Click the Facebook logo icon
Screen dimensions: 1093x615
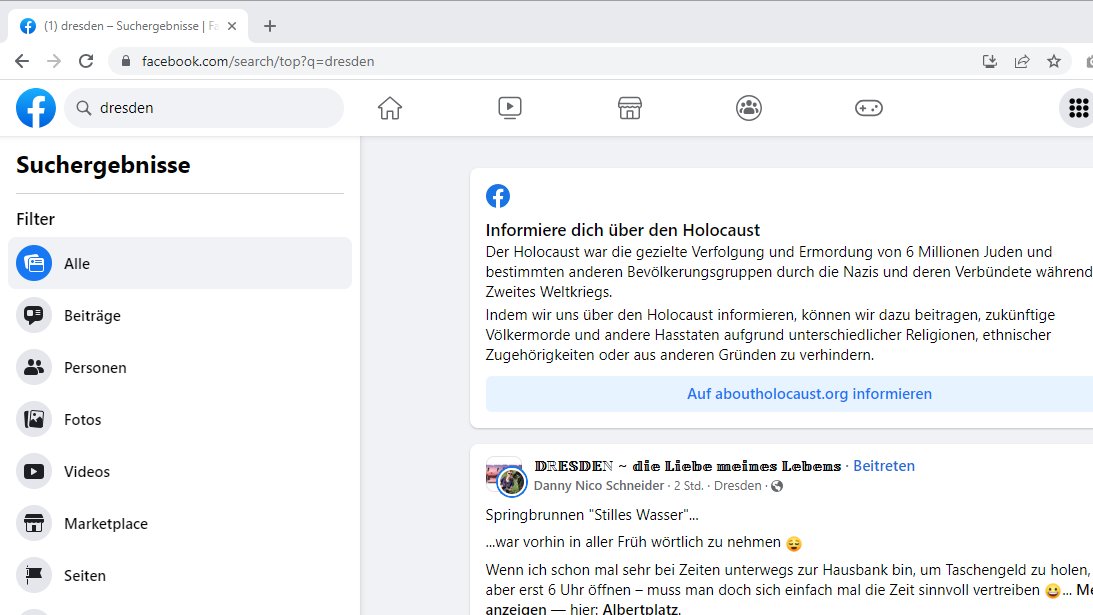36,108
